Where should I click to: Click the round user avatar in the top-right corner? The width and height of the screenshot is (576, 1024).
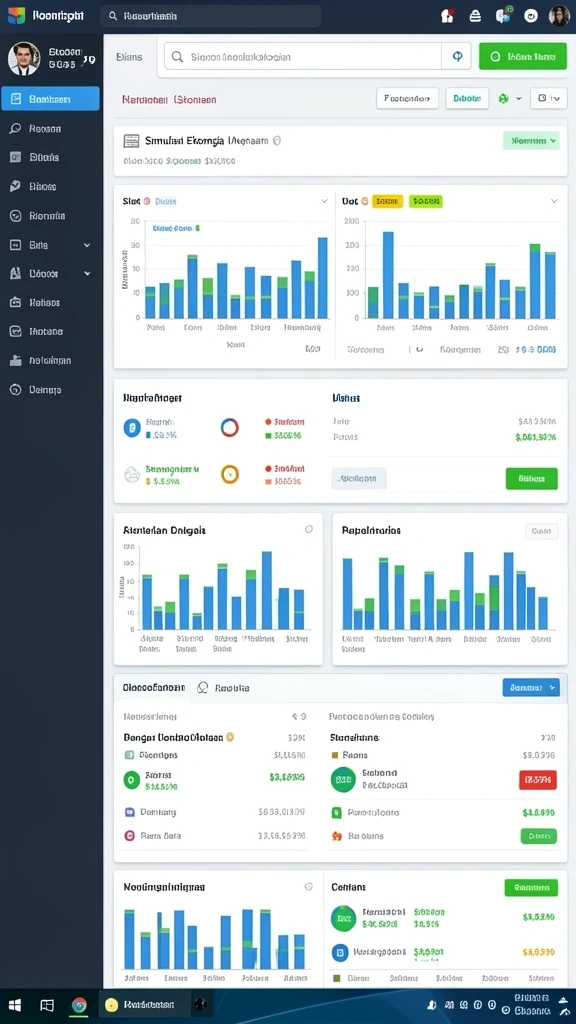point(559,16)
